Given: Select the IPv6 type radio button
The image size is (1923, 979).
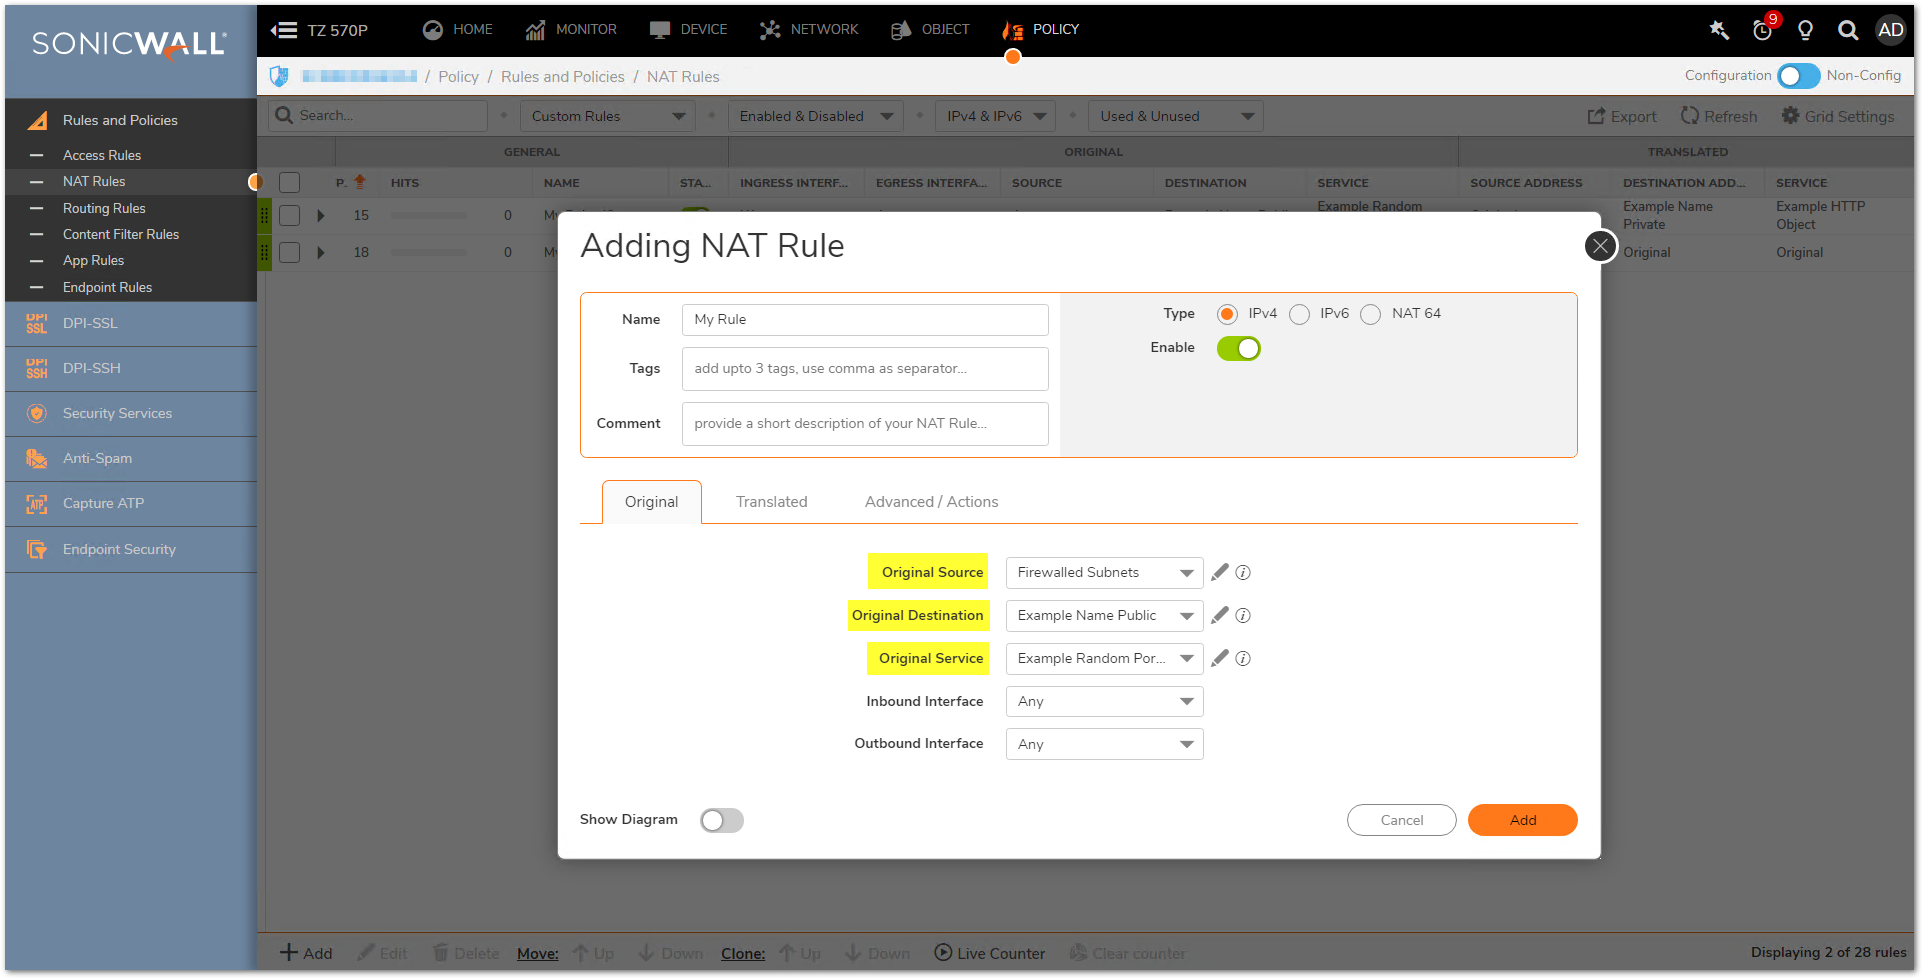Looking at the screenshot, I should coord(1299,315).
